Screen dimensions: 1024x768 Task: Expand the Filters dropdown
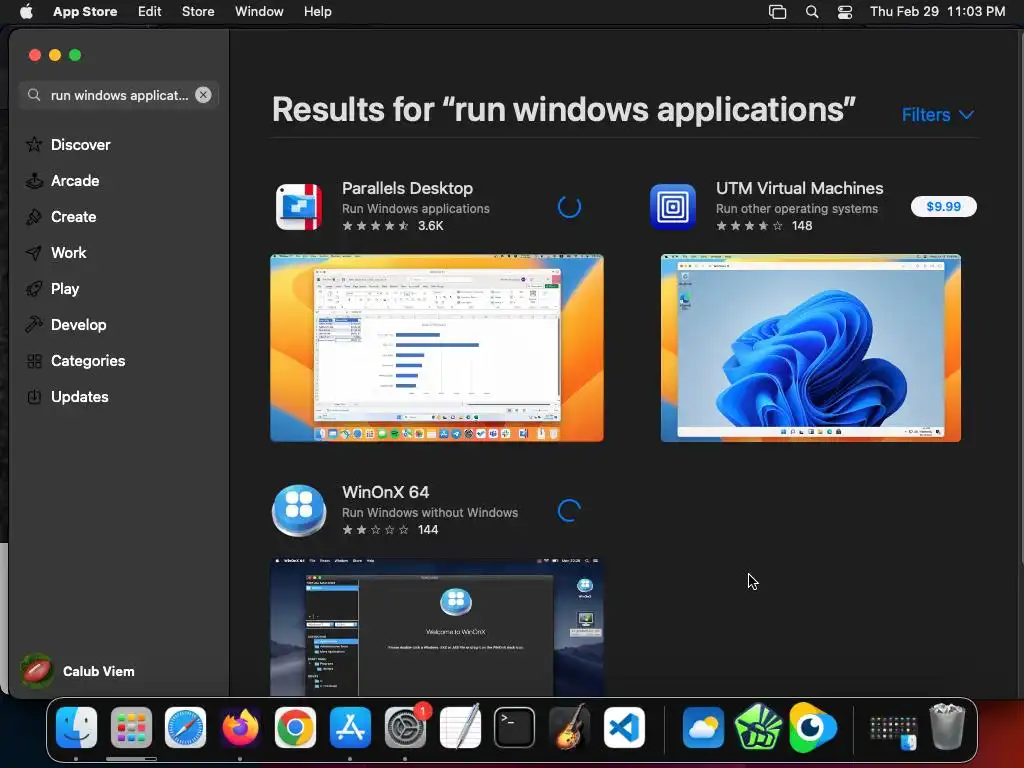coord(938,115)
